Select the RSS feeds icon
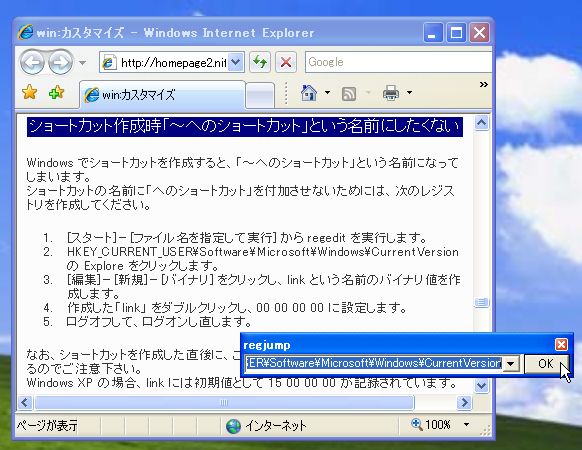582x450 pixels. (349, 94)
